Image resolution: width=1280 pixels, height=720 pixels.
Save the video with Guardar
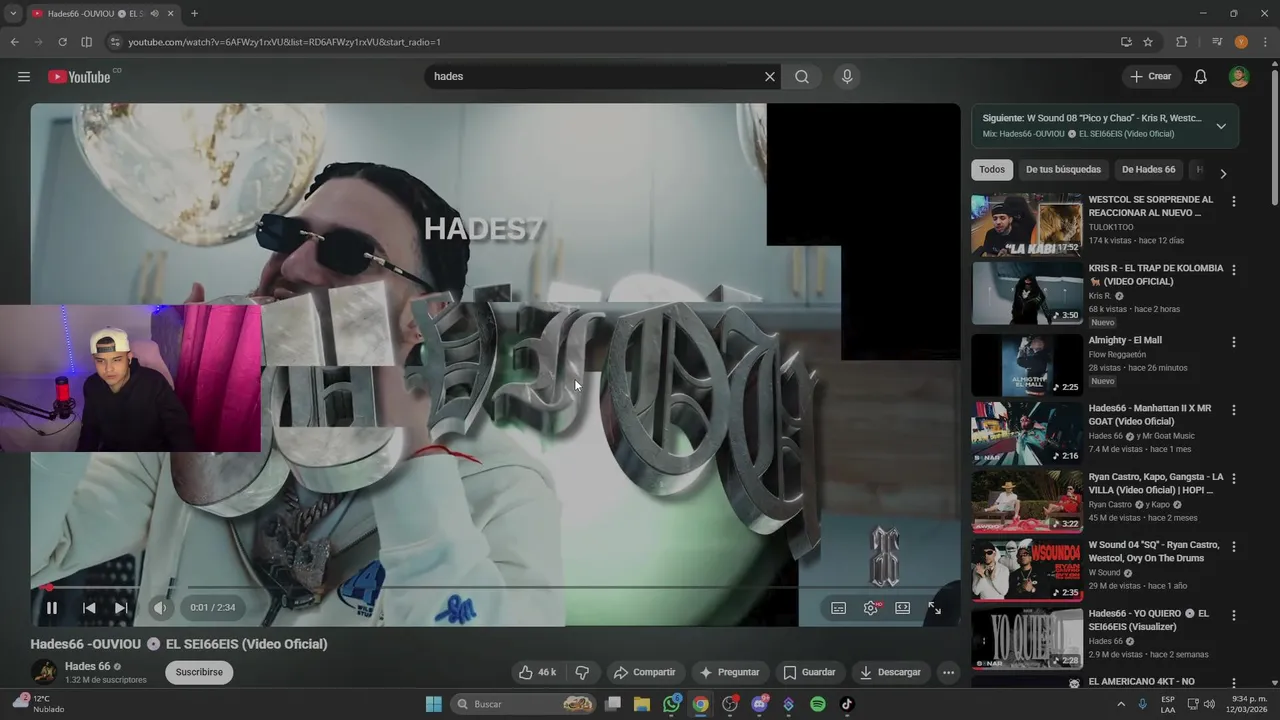(x=809, y=672)
